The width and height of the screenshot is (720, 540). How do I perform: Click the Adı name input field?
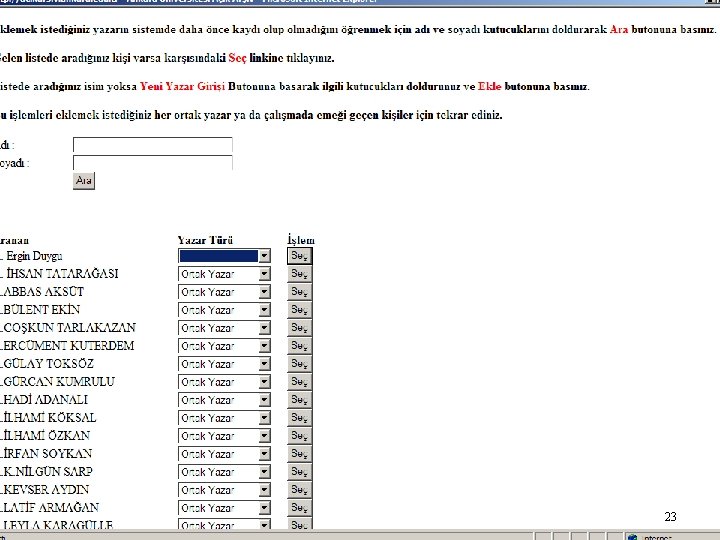pyautogui.click(x=152, y=145)
